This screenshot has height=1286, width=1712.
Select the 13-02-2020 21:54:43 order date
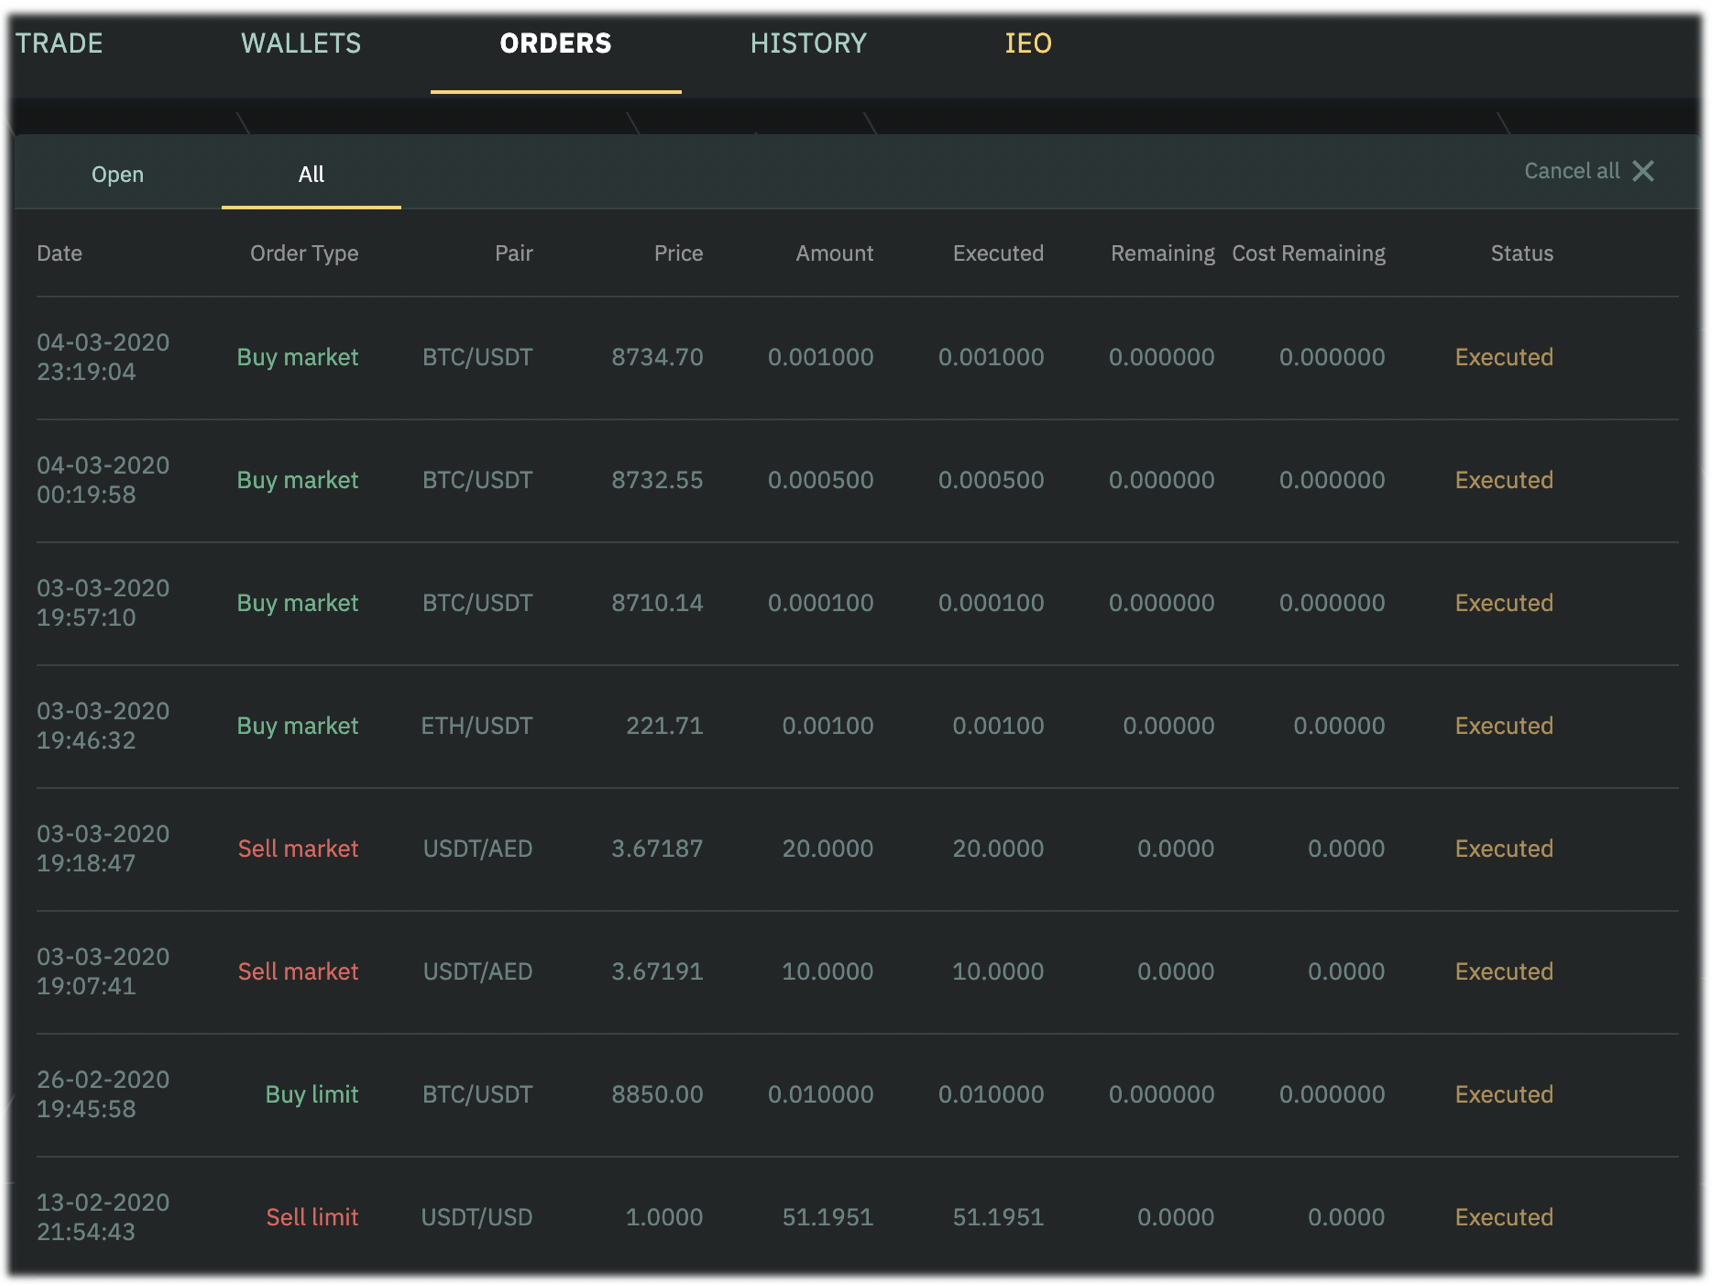103,1217
